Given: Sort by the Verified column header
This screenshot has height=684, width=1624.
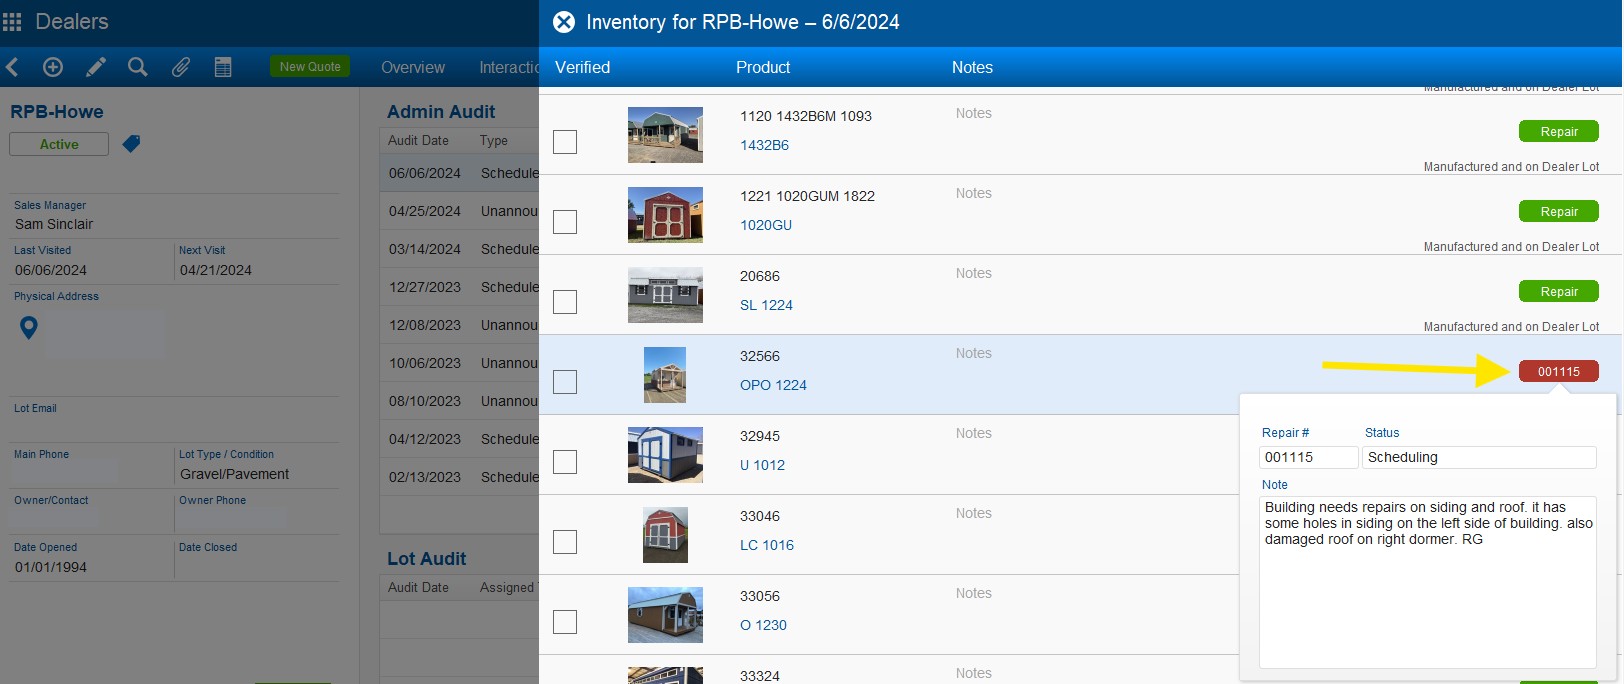Looking at the screenshot, I should pos(582,67).
